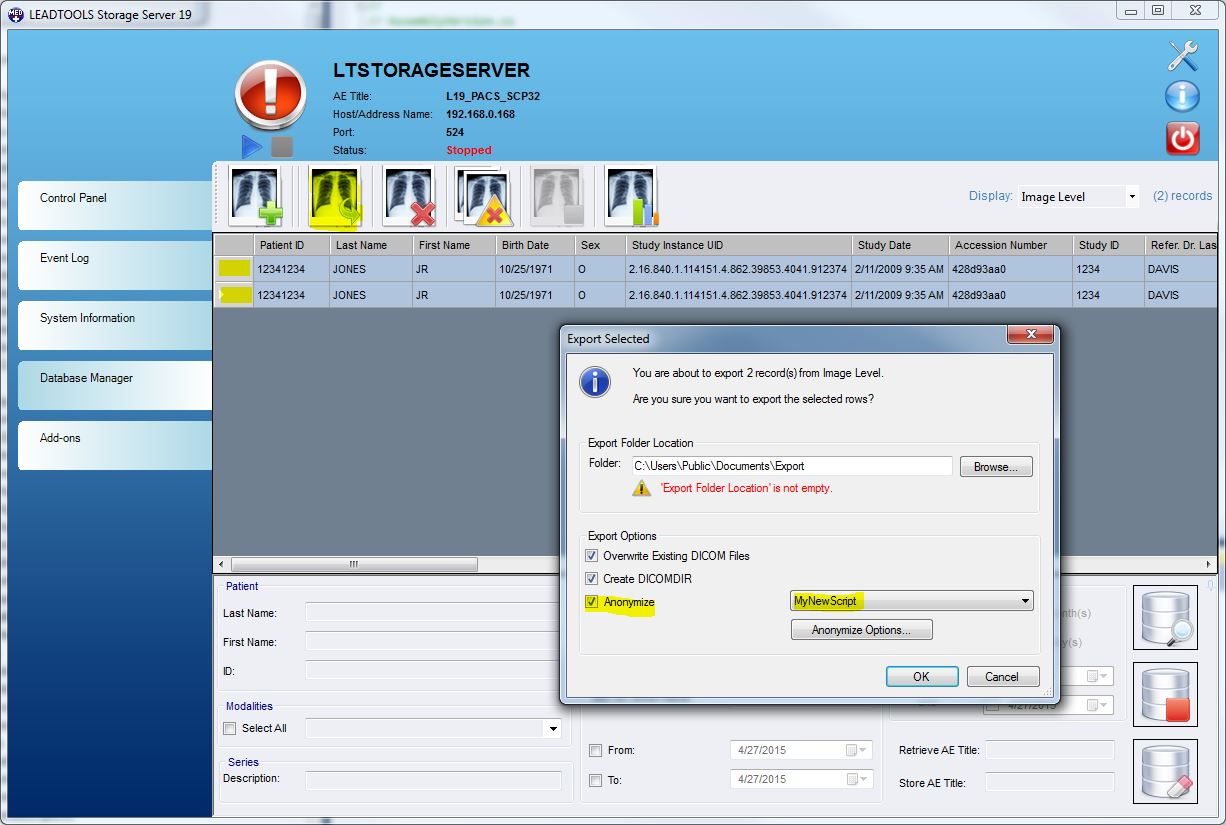1226x825 pixels.
Task: Enable the To date checkbox
Action: pyautogui.click(x=596, y=780)
